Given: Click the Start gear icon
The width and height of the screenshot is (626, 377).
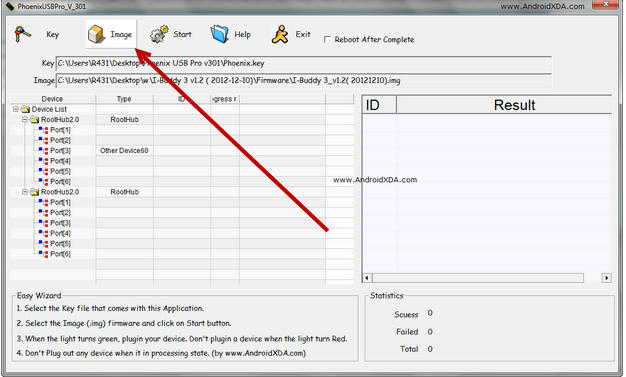Looking at the screenshot, I should (x=159, y=34).
